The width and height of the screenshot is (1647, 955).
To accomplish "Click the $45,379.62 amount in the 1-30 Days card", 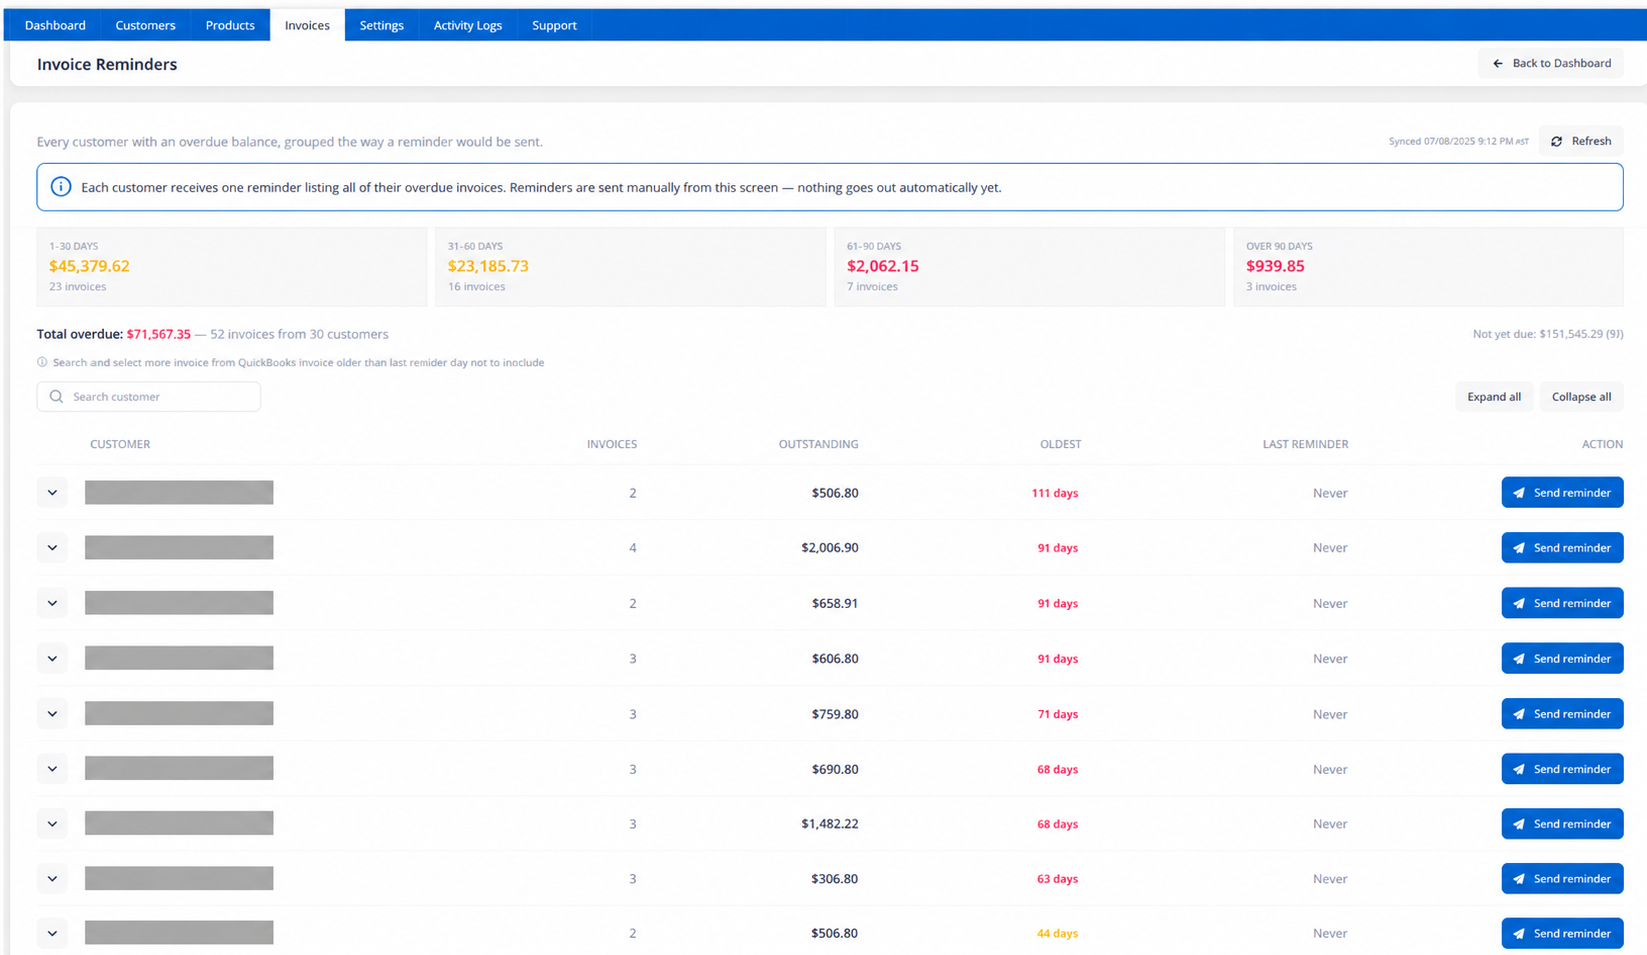I will click(x=89, y=266).
